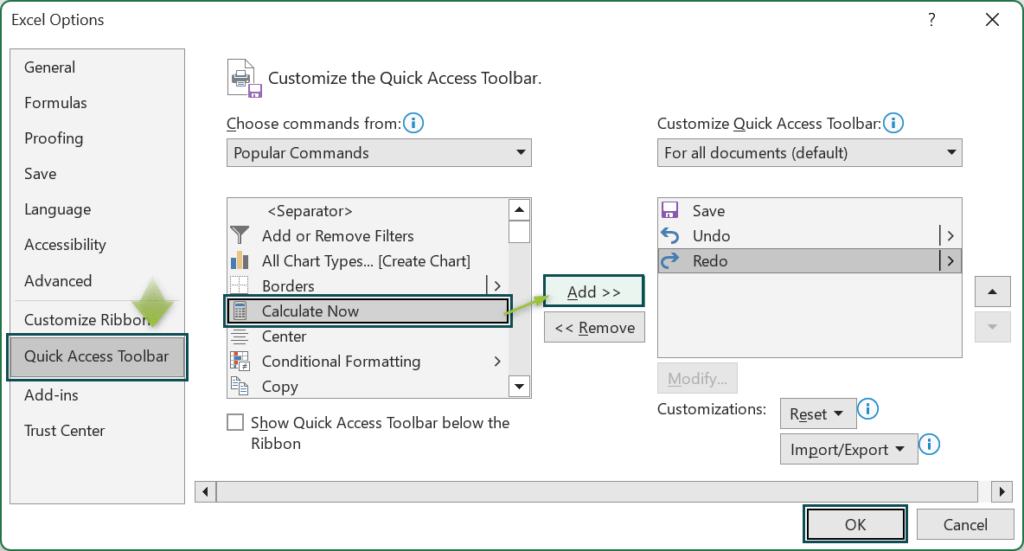This screenshot has height=551, width=1024.
Task: Click the Redo arrow icon
Action: [670, 260]
